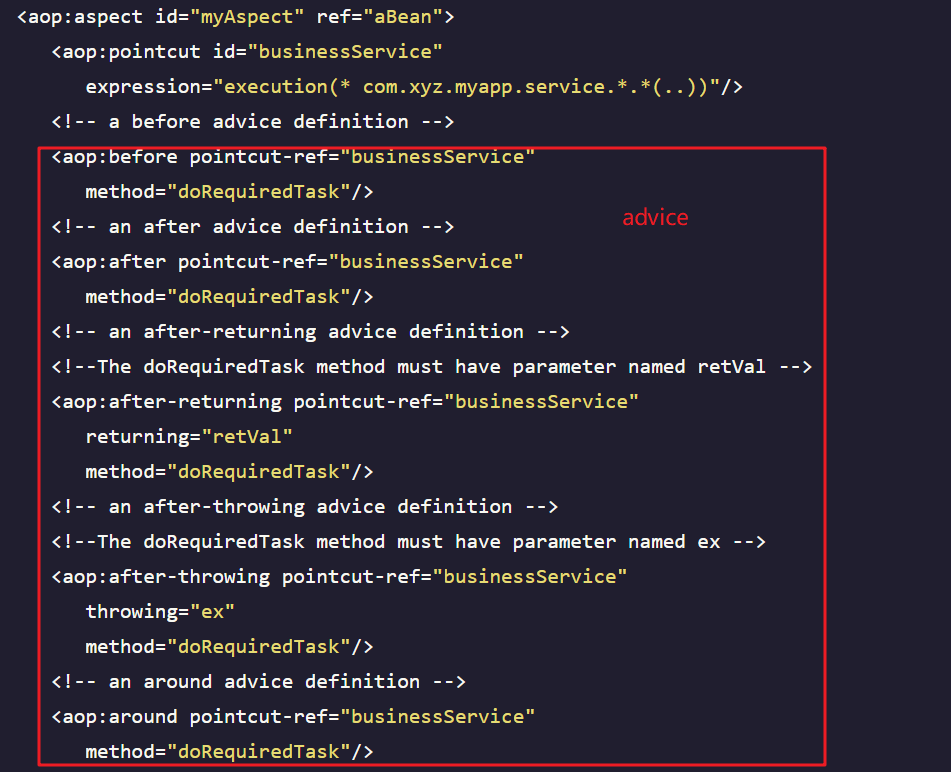Click the method line under aop:around
Viewport: 951px width, 772px height.
click(x=229, y=752)
